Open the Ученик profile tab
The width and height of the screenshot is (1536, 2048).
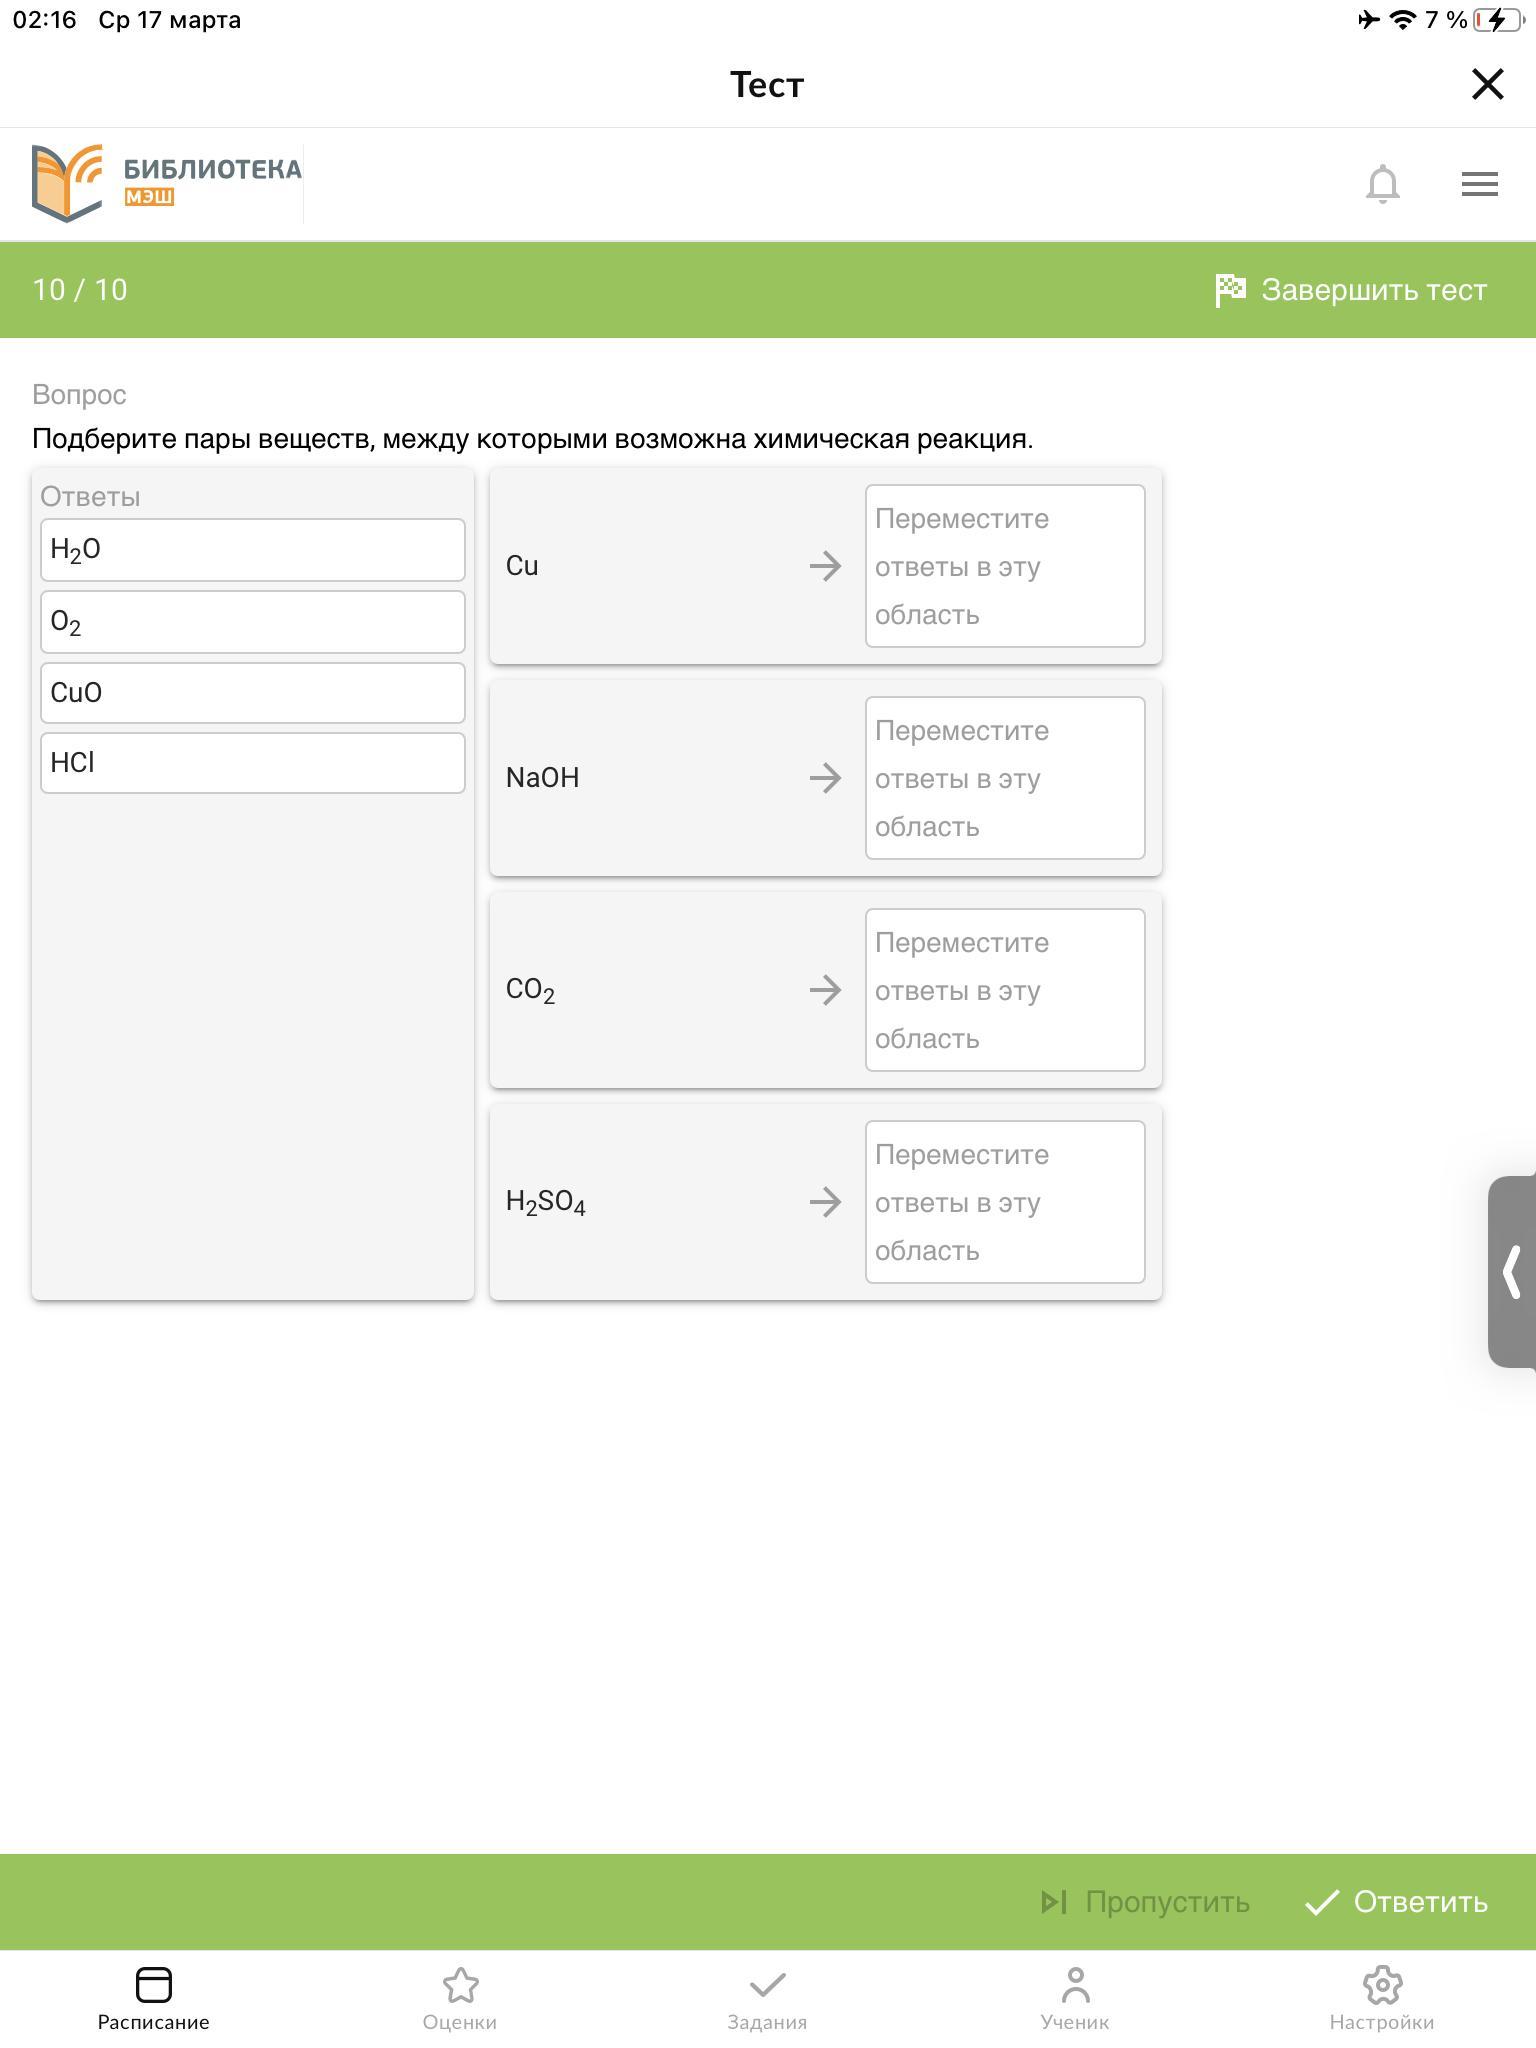coord(1074,1999)
